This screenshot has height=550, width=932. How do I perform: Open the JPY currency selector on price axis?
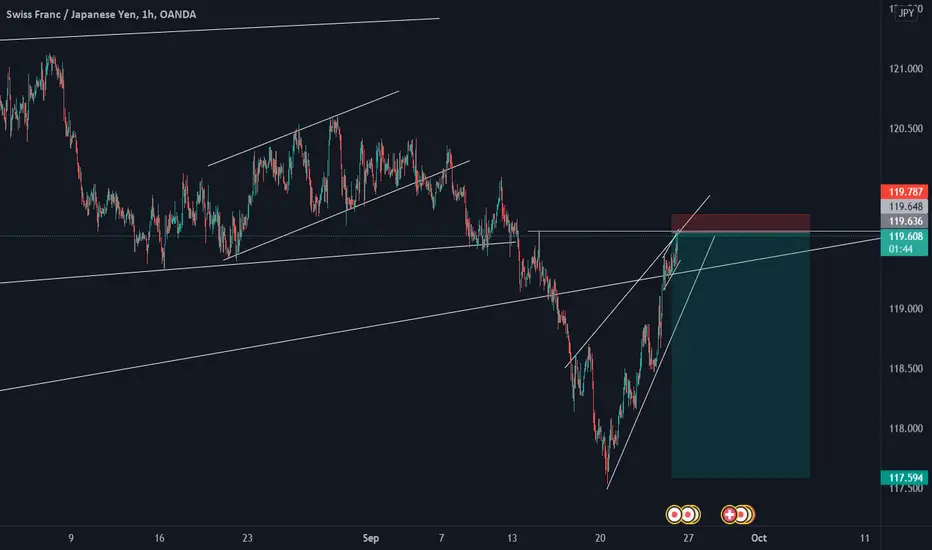pos(906,13)
